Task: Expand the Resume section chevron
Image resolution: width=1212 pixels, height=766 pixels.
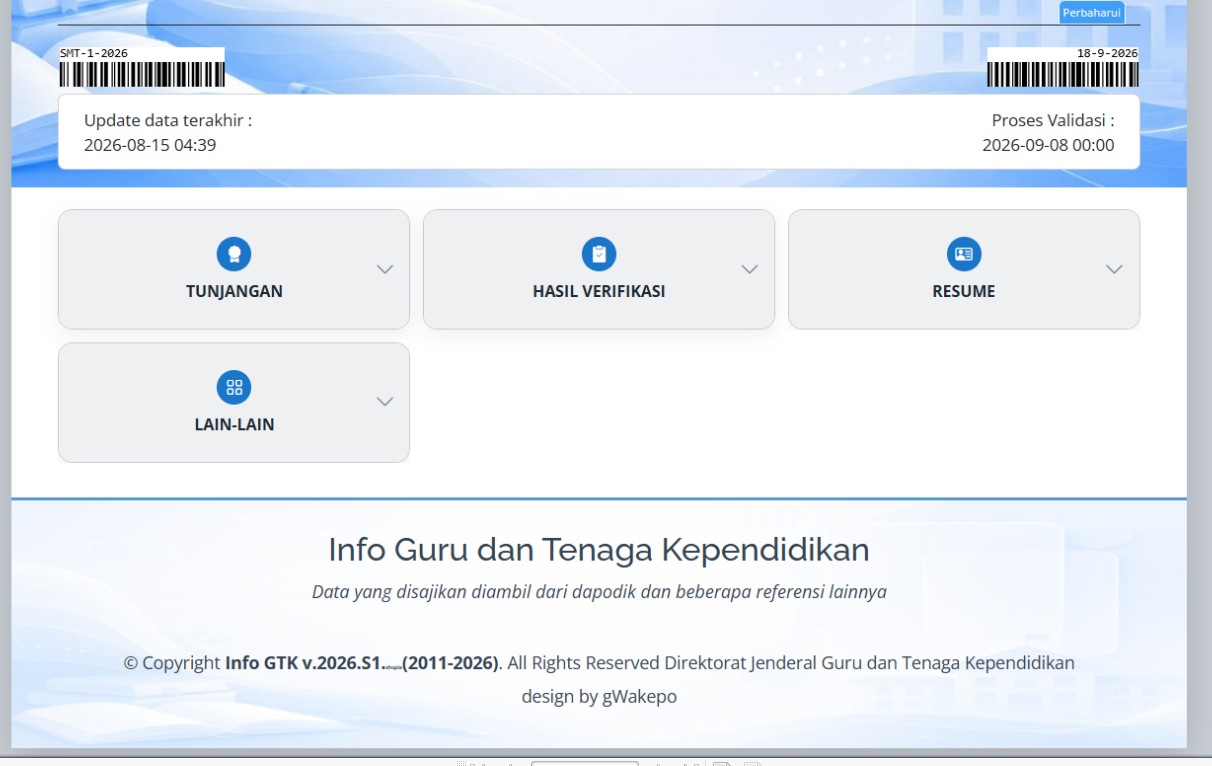Action: pos(1115,269)
